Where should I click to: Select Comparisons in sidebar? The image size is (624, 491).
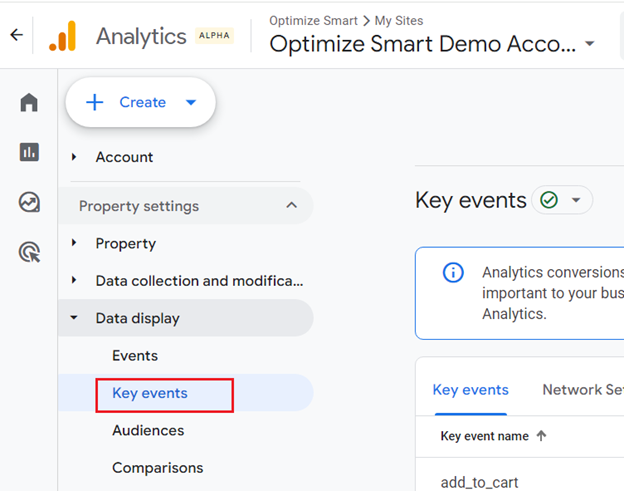[x=158, y=468]
